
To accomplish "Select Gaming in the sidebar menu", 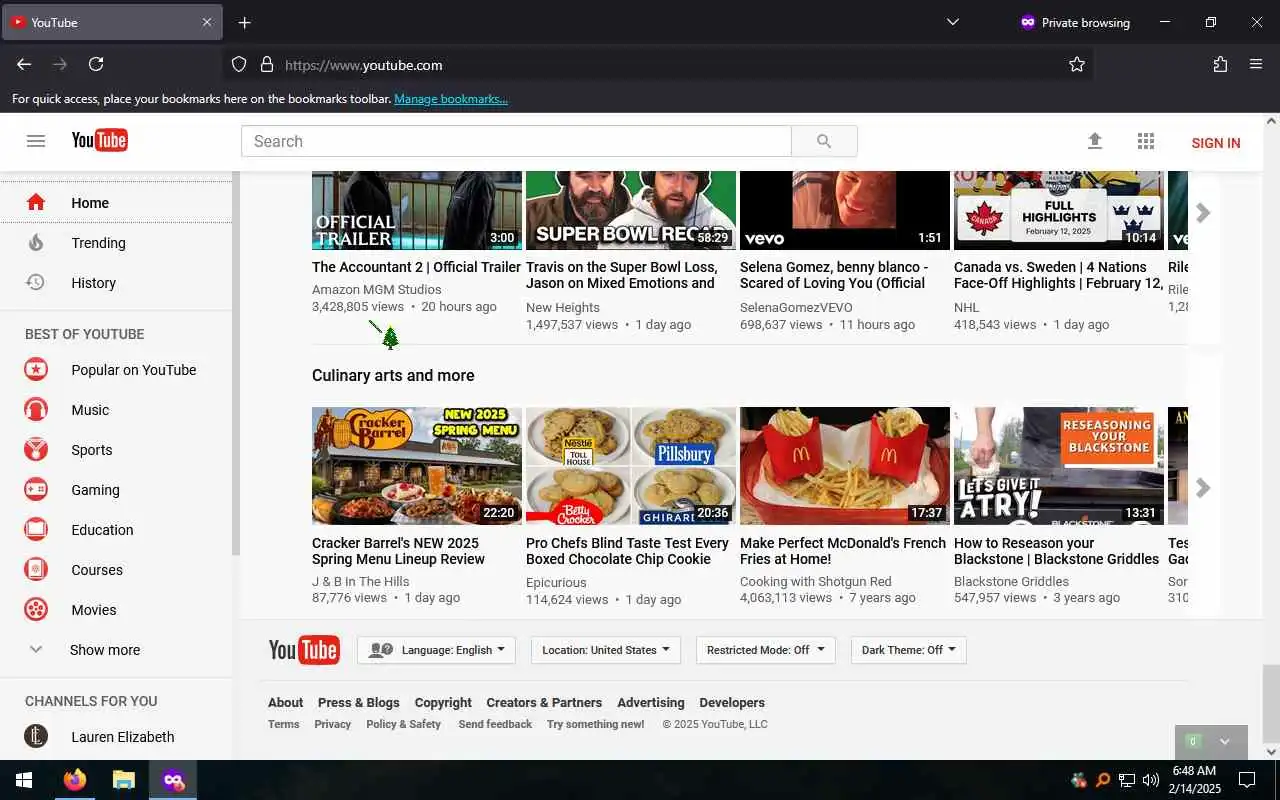I will click(x=115, y=489).
